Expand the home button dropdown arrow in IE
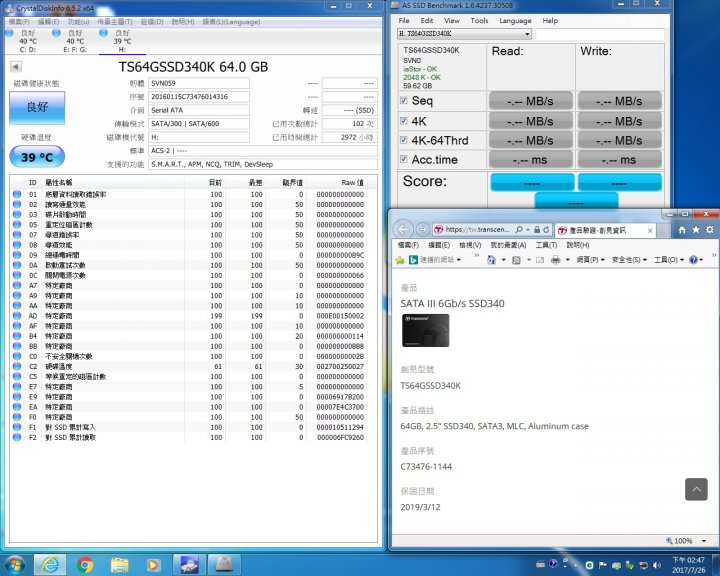The height and width of the screenshot is (576, 720). tap(503, 260)
